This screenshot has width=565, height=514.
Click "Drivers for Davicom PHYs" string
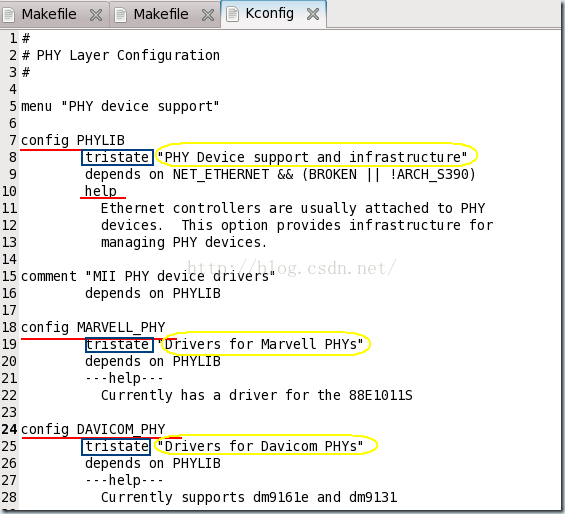pos(261,446)
